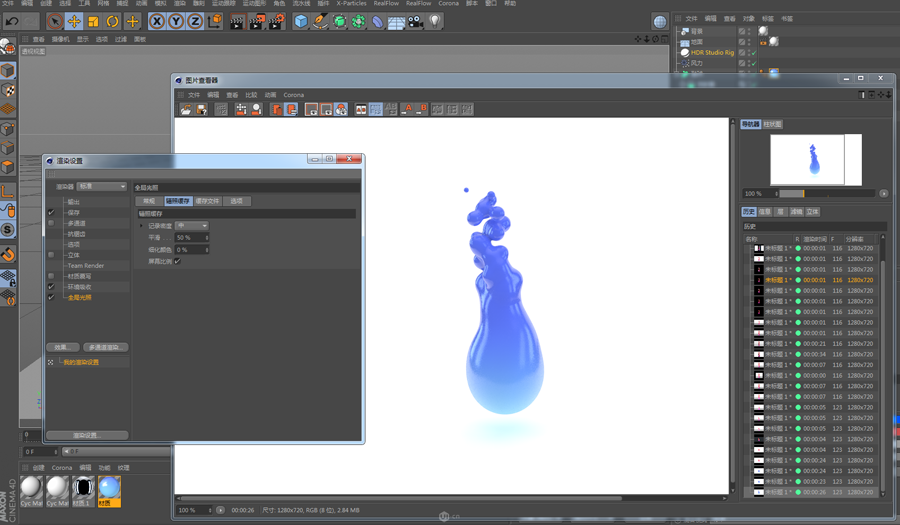Switch to 缓存文件 tab in Render Settings
900x525 pixels.
click(x=207, y=201)
